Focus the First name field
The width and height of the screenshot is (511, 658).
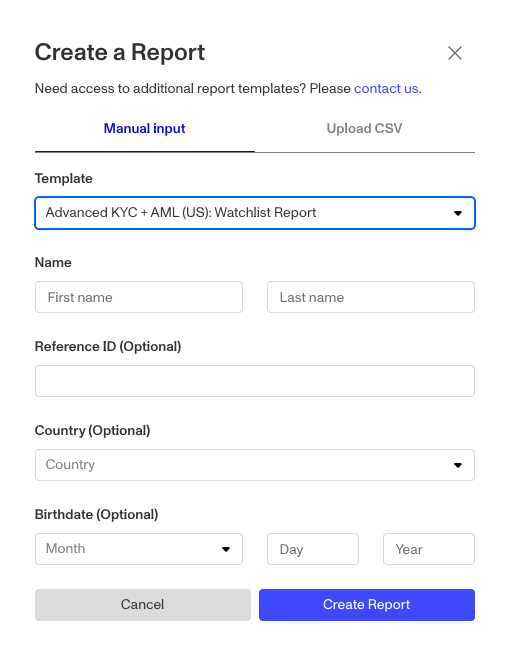139,297
